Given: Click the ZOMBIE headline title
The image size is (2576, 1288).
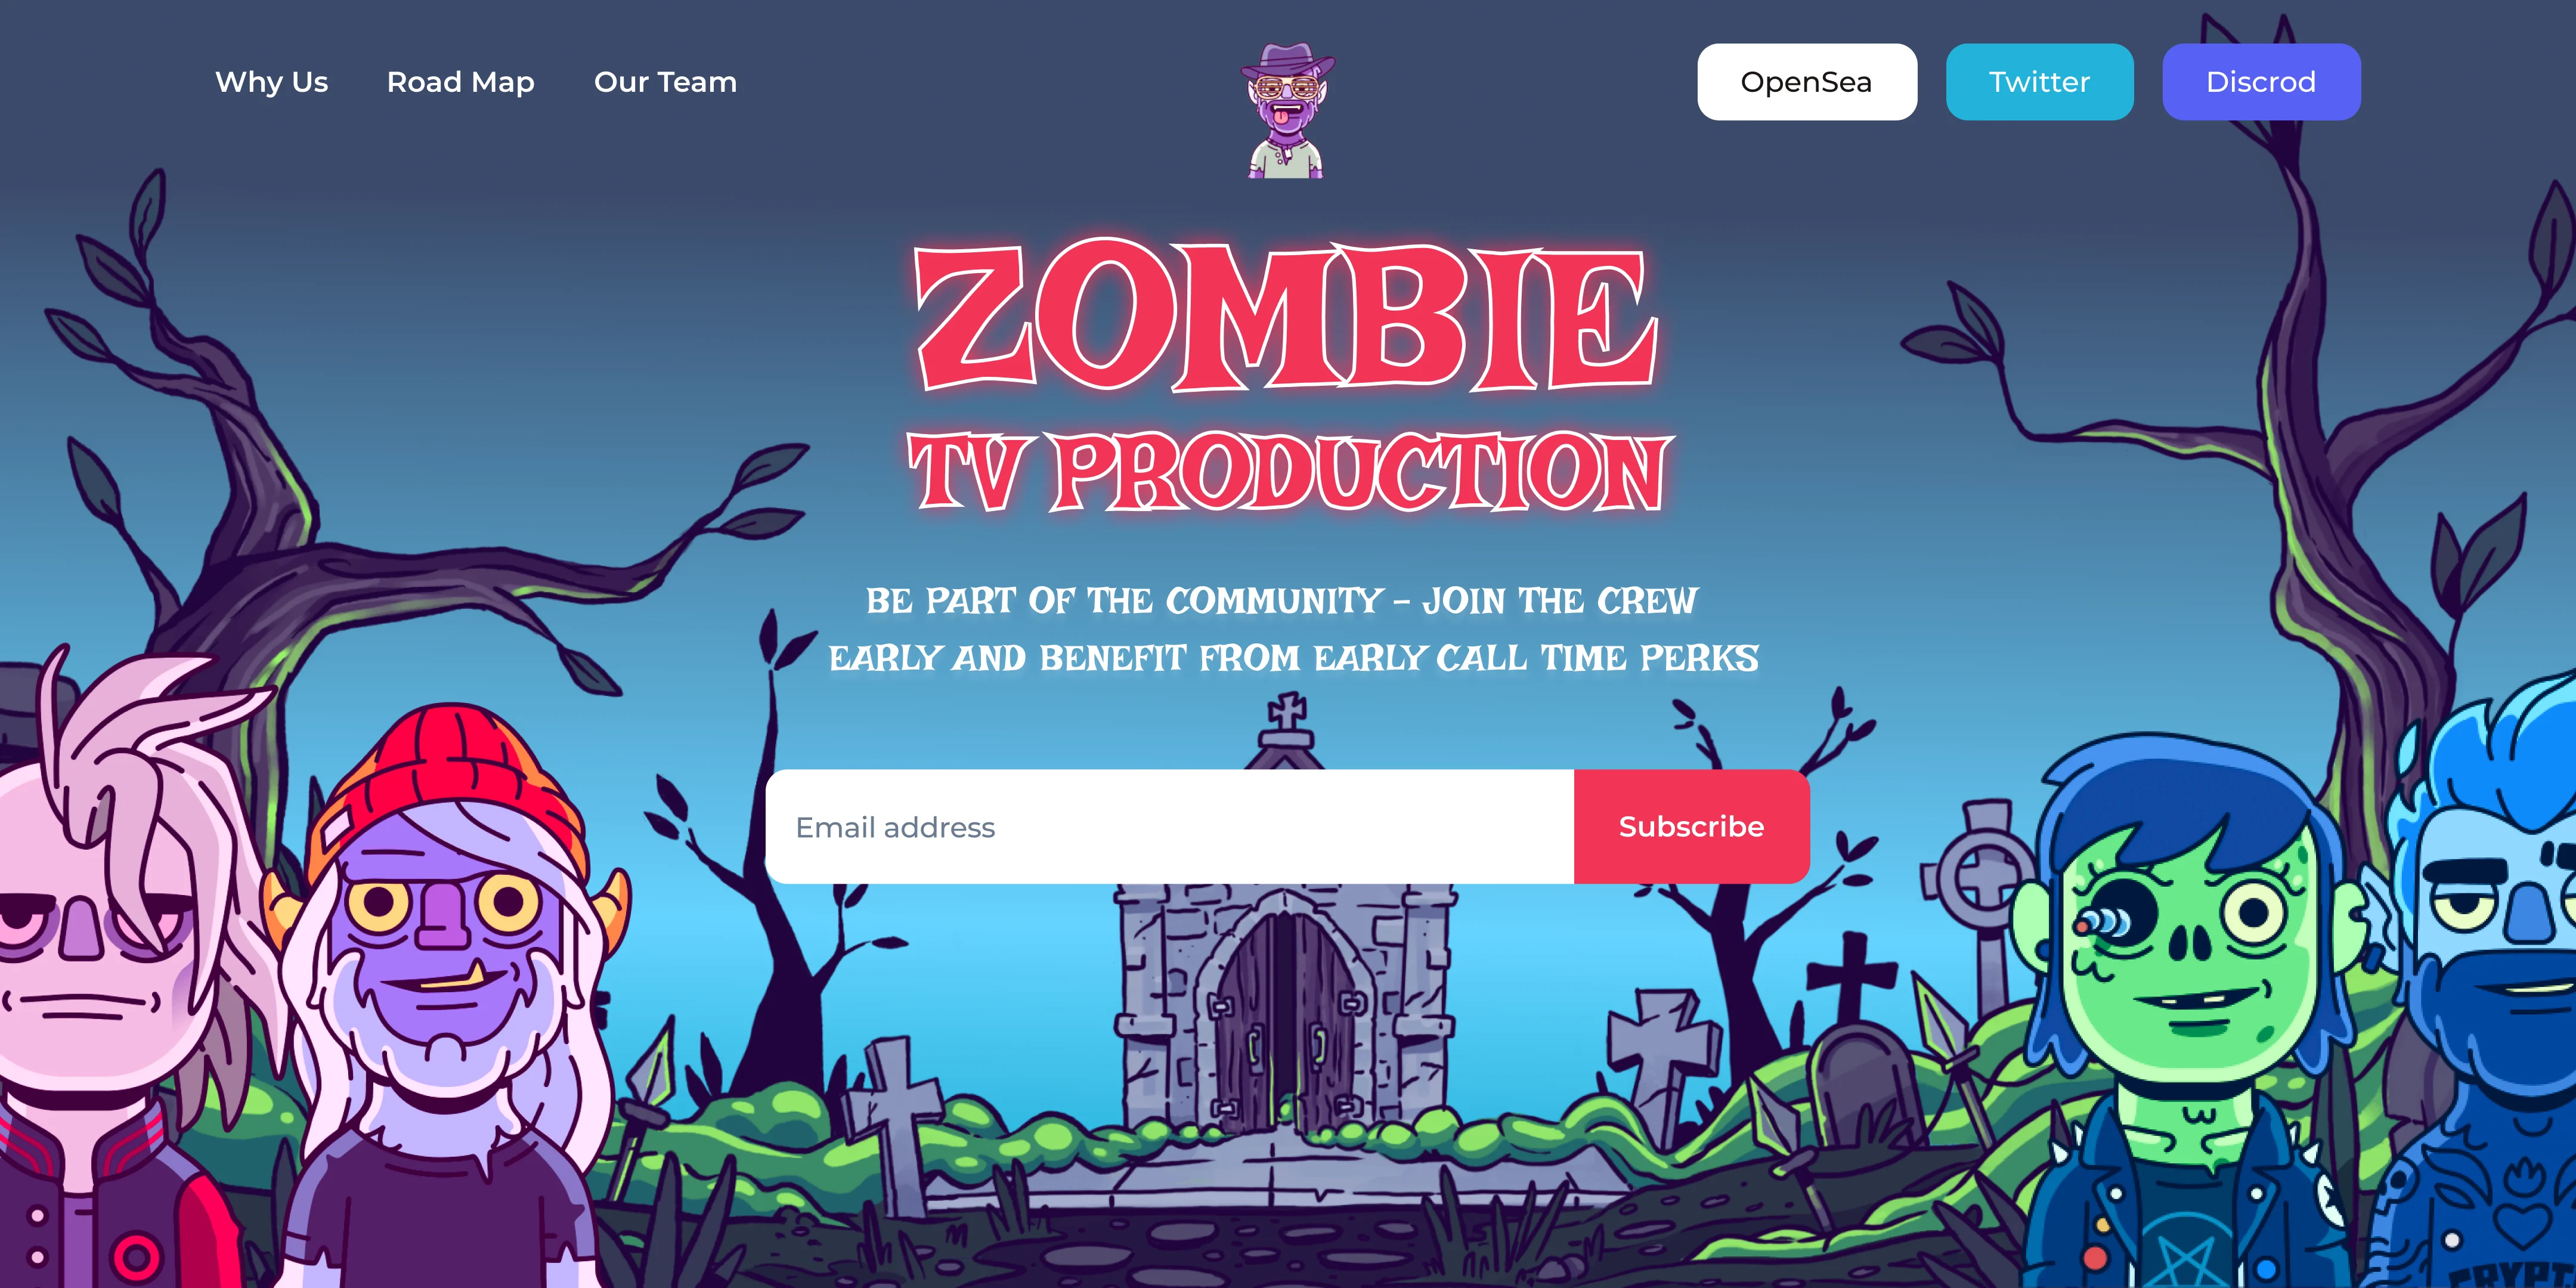Looking at the screenshot, I should pos(1287,316).
